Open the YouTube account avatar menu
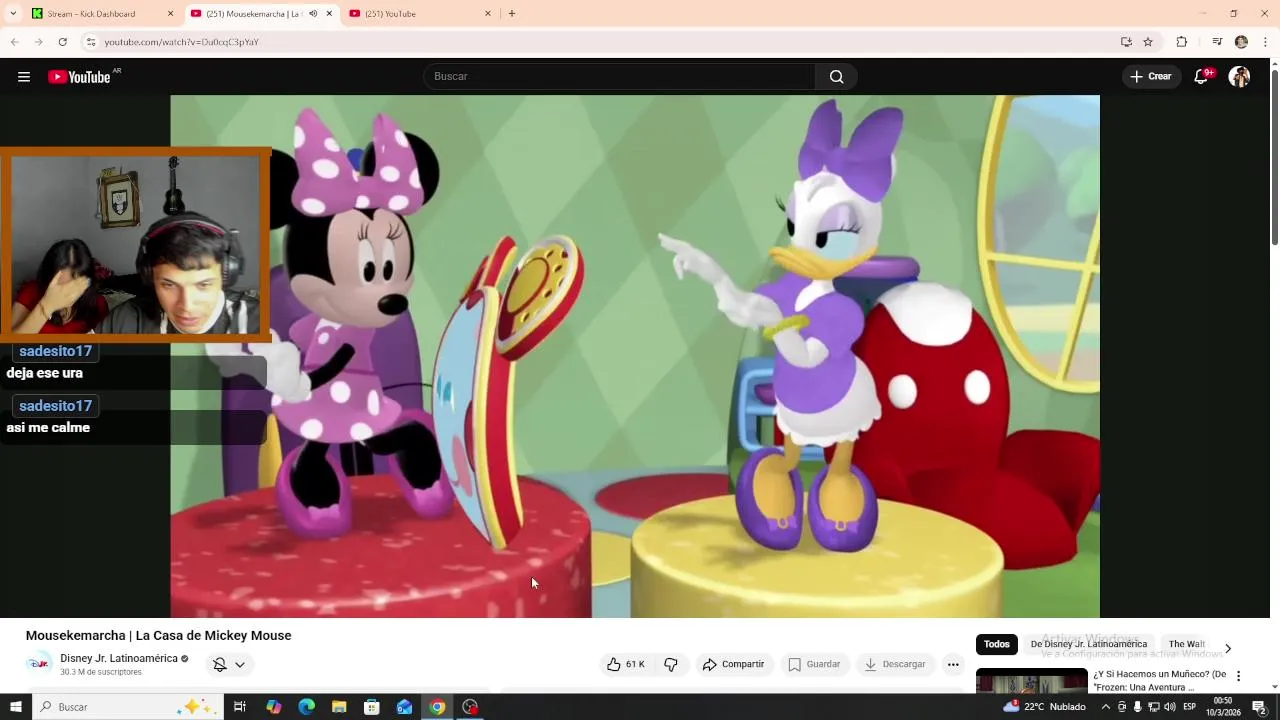Screen dimensions: 1280x720 (x=1239, y=77)
